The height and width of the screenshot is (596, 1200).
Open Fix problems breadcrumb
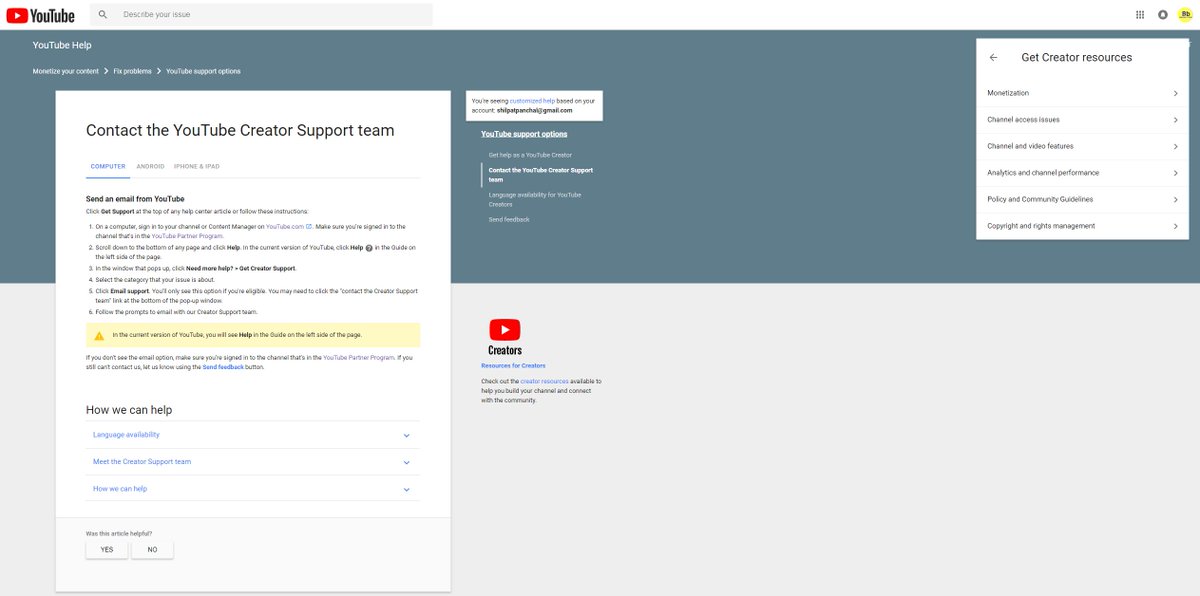coord(133,71)
